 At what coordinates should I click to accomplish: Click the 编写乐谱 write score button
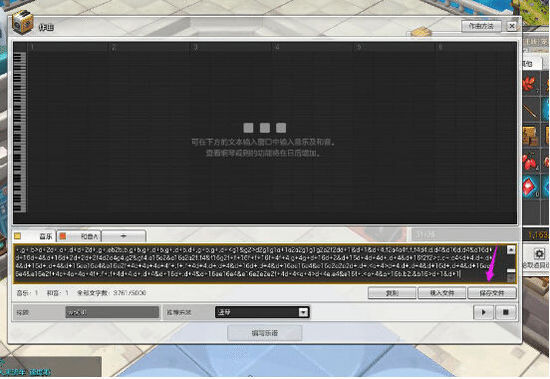tap(264, 333)
